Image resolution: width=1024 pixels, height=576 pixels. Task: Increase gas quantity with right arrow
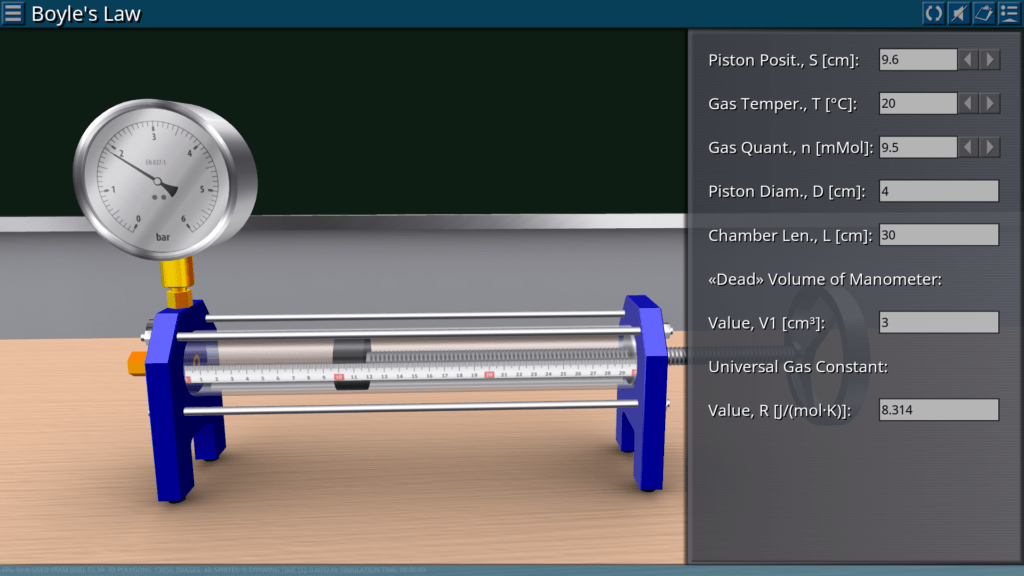pos(990,147)
